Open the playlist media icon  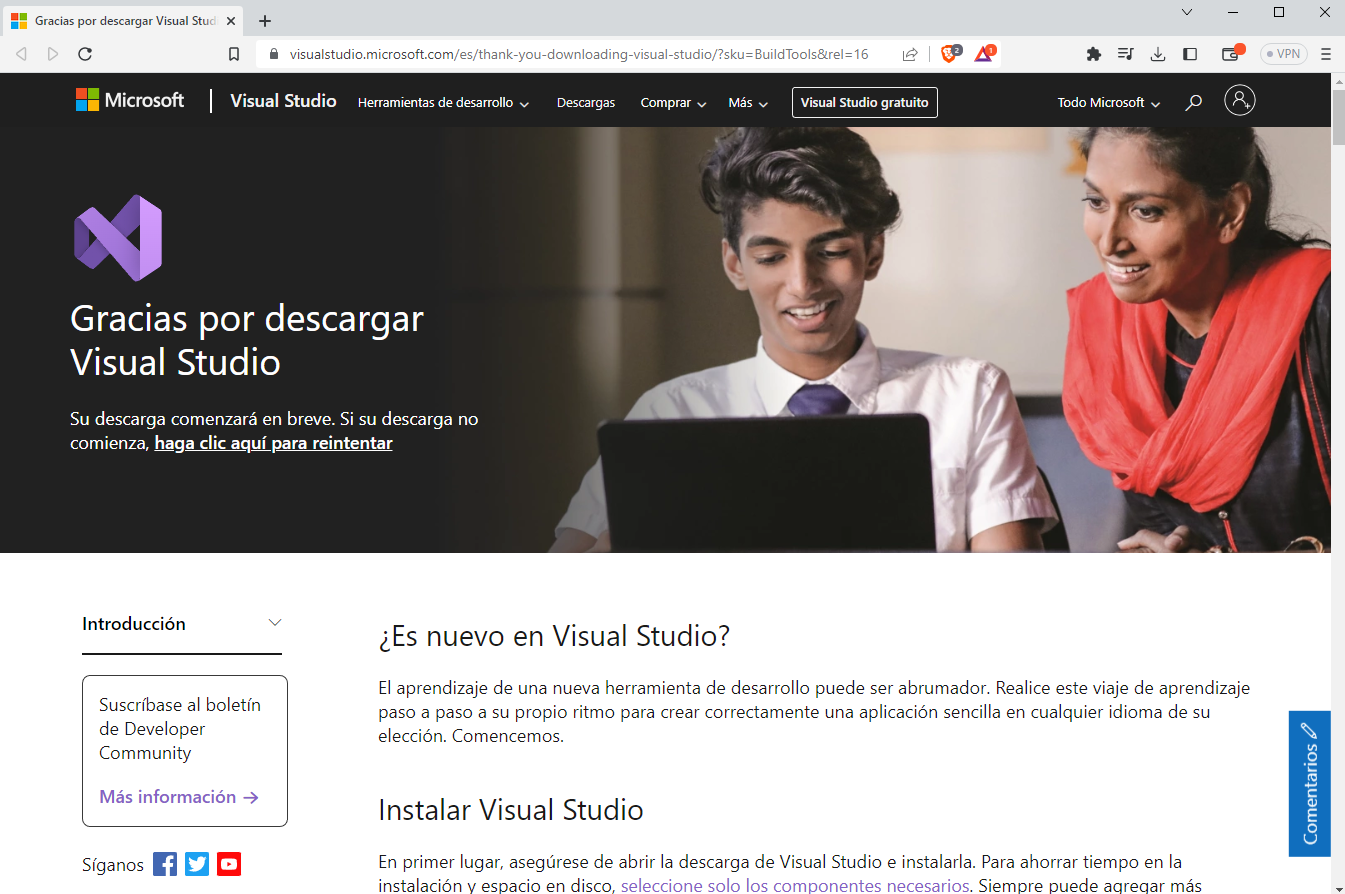[x=1126, y=54]
